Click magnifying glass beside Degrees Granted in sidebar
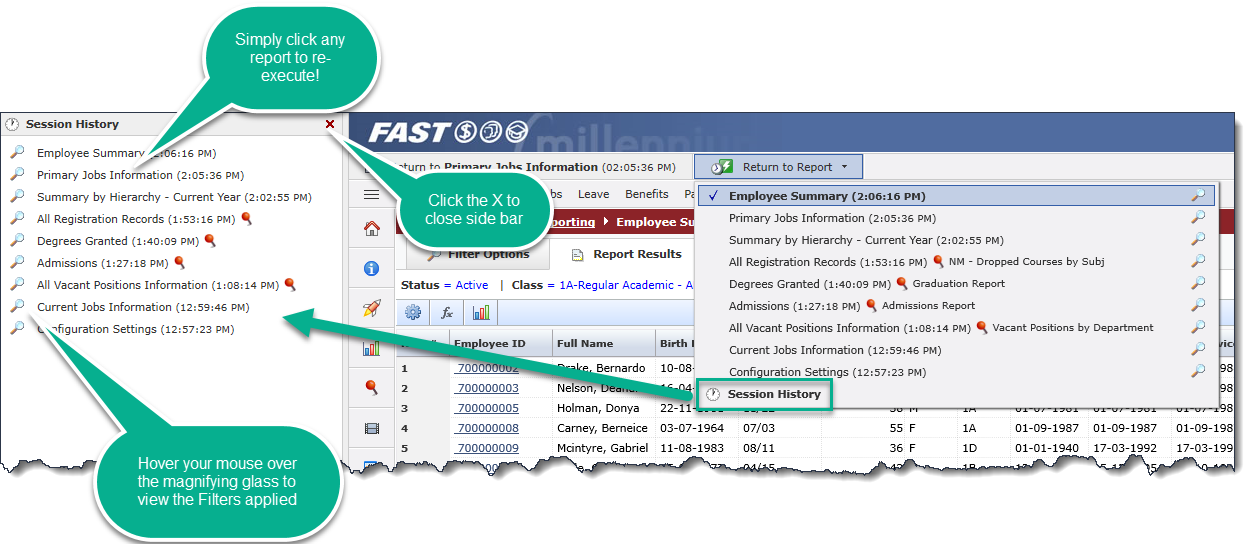The width and height of the screenshot is (1250, 544). point(17,241)
